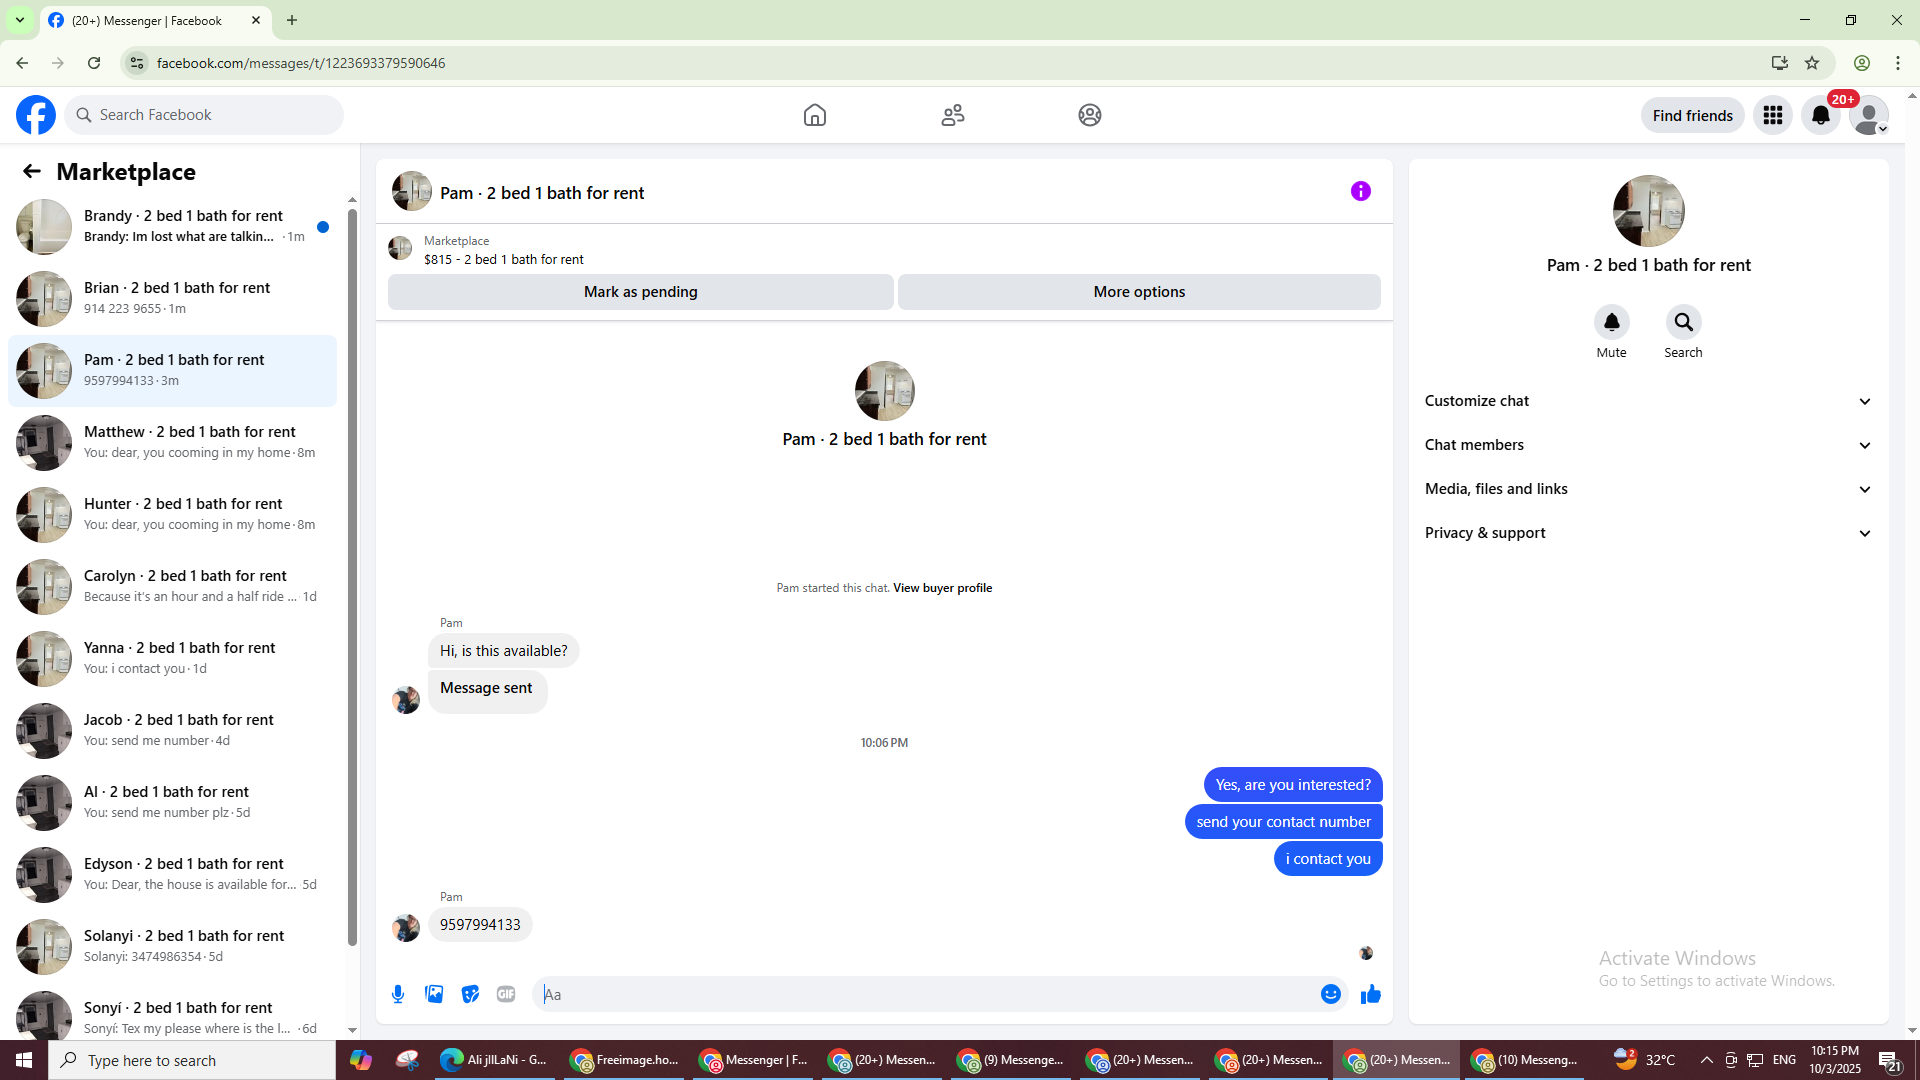Open the Freeimage.host taskbar window
Image resolution: width=1920 pixels, height=1080 pixels.
click(x=624, y=1060)
